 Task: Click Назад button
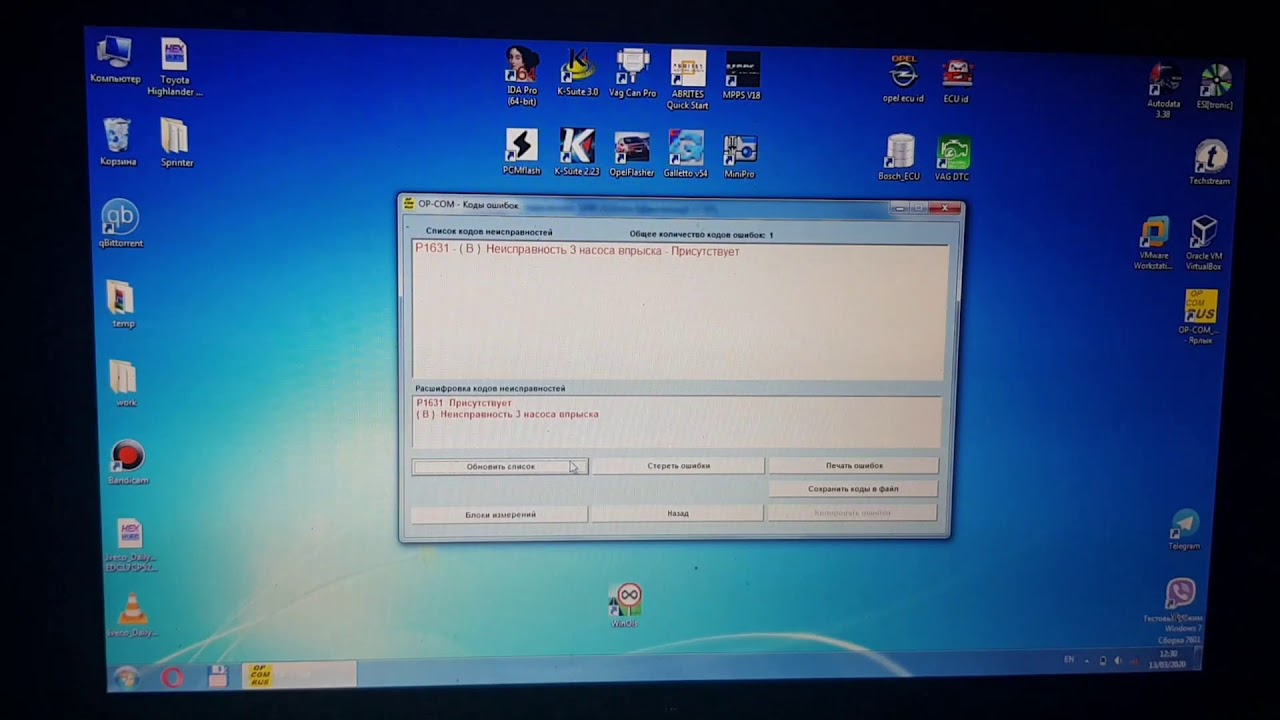(x=677, y=513)
